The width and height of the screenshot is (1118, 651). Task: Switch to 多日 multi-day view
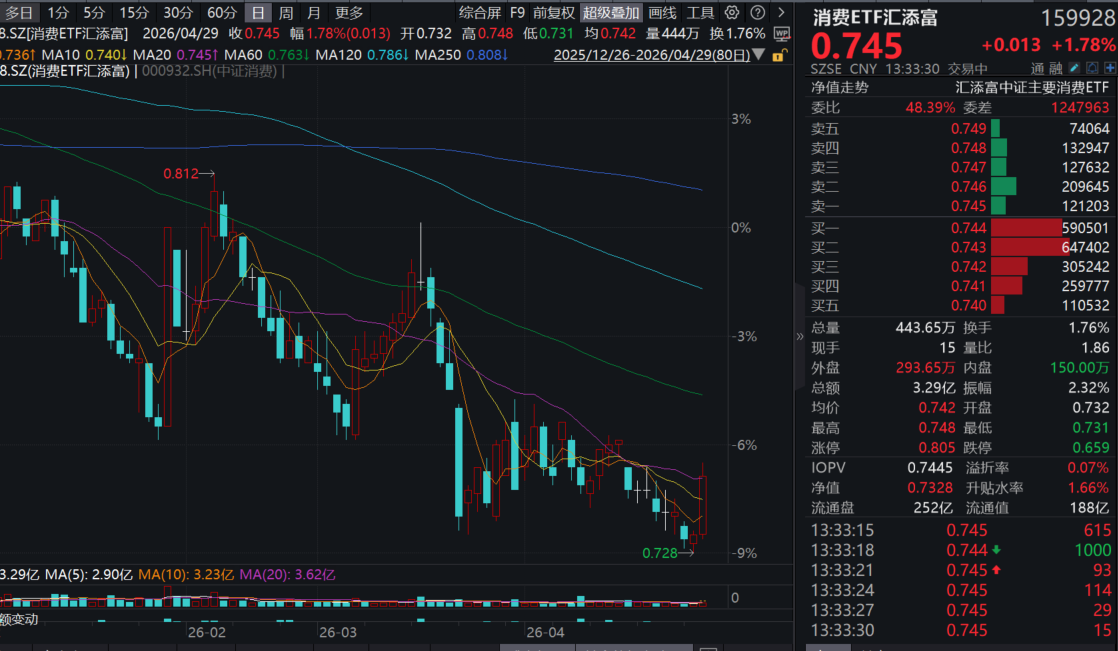click(19, 13)
